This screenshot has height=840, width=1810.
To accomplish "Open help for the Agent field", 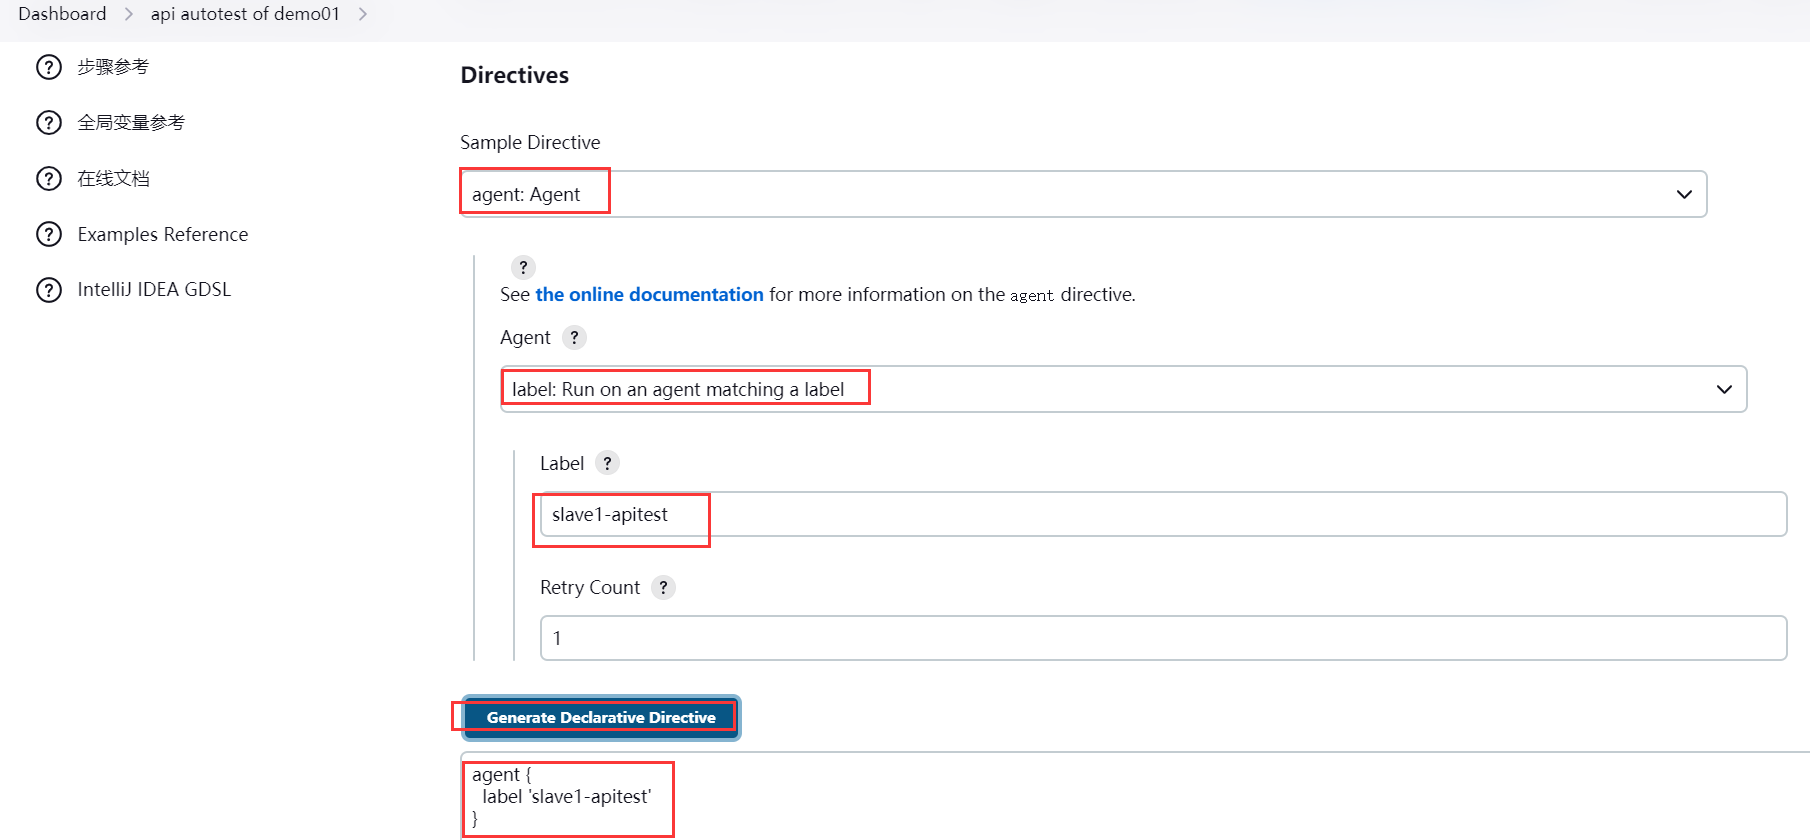I will click(574, 337).
